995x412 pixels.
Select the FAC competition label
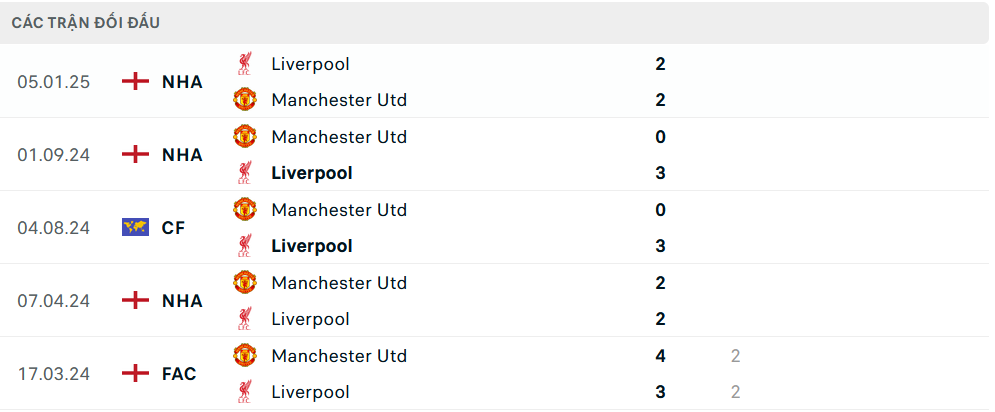[179, 374]
